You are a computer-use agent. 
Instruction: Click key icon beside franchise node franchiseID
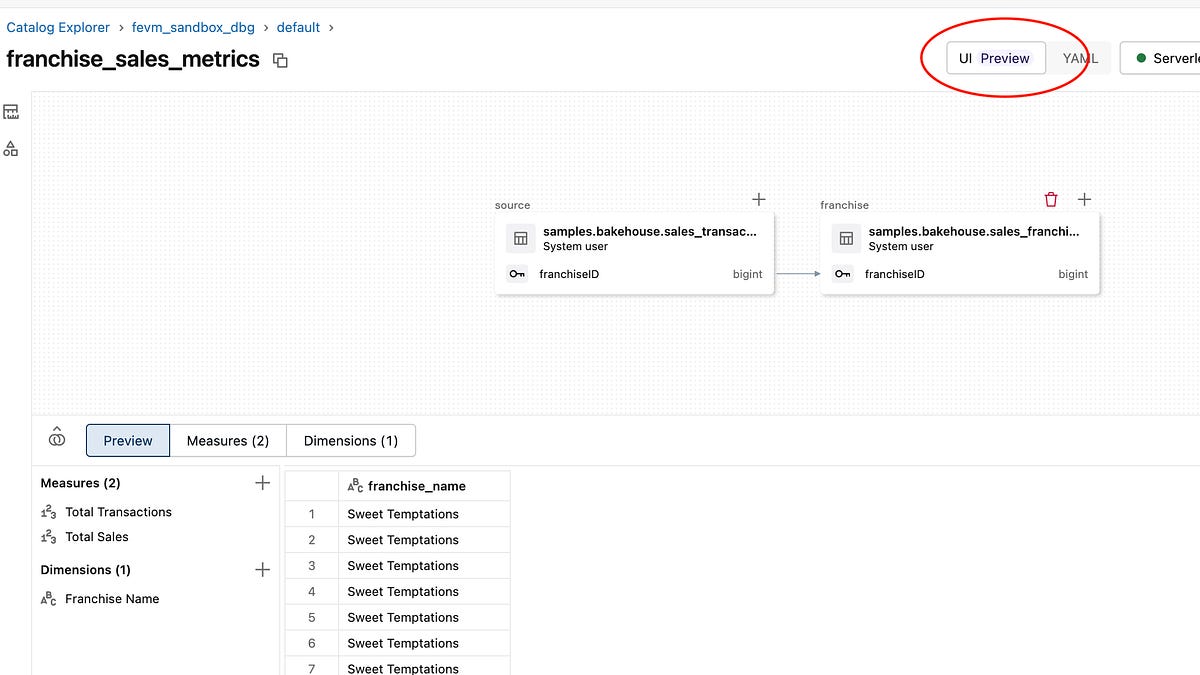click(x=843, y=274)
